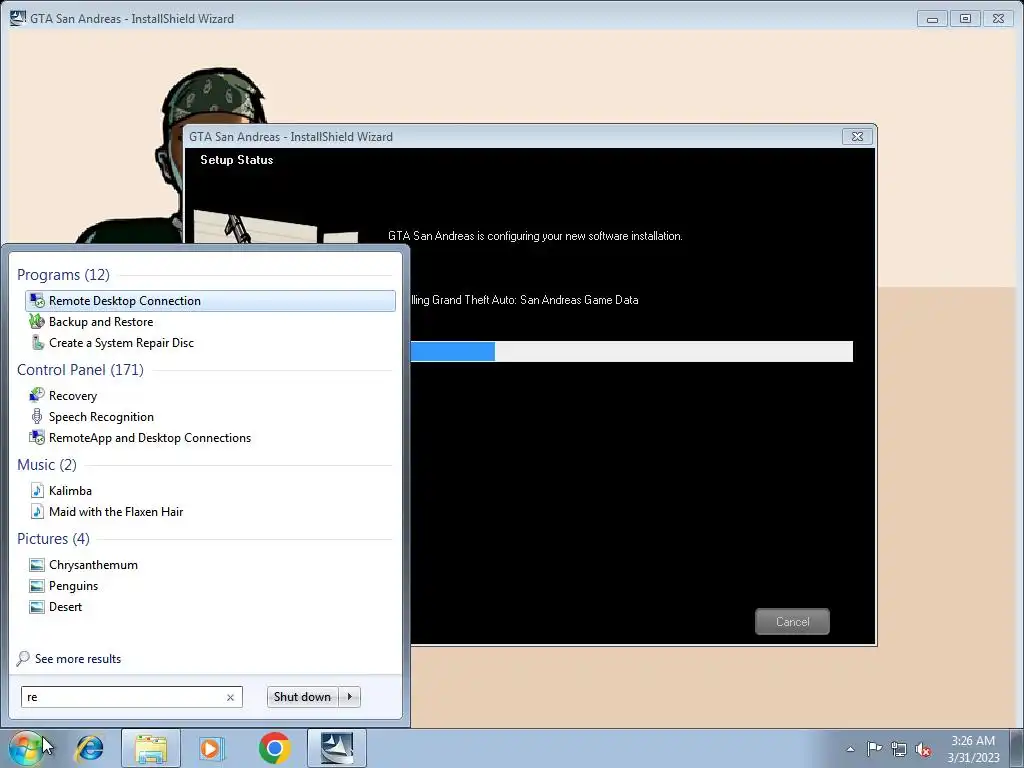Open Windows Explorer from the taskbar
Viewport: 1024px width, 768px height.
(151, 748)
